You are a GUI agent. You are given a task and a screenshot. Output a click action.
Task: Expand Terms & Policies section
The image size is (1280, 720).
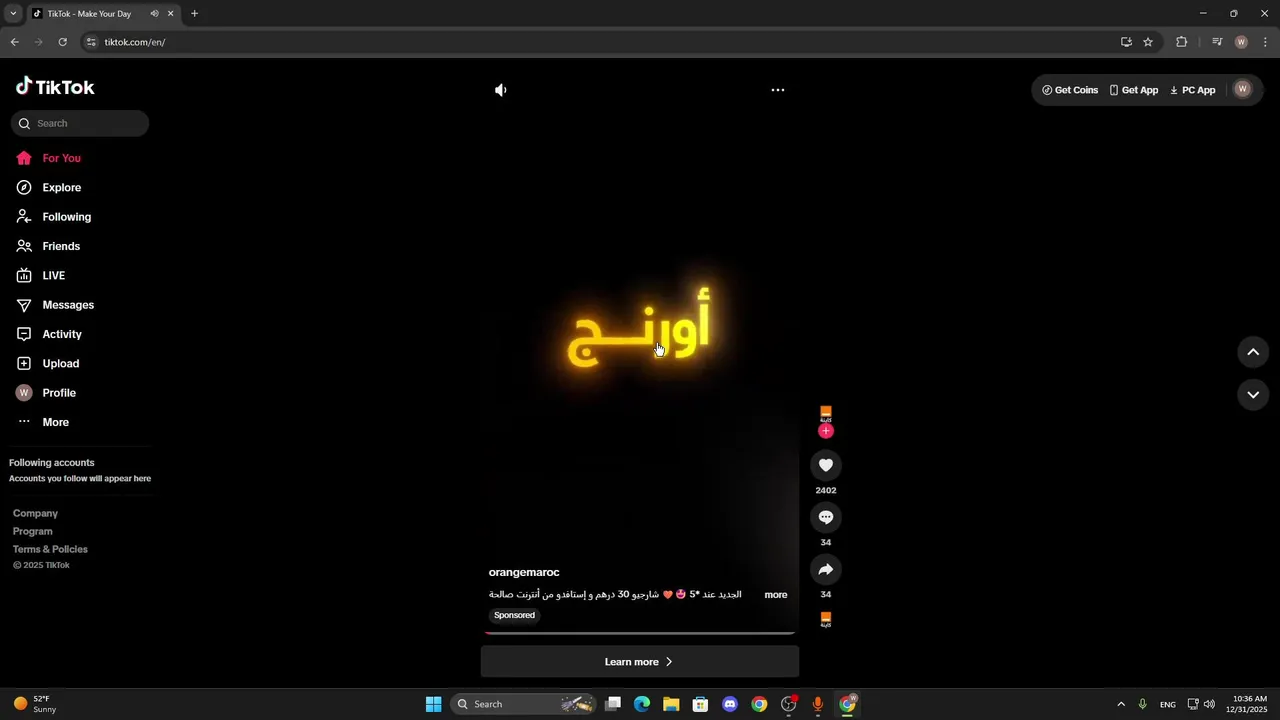click(50, 549)
